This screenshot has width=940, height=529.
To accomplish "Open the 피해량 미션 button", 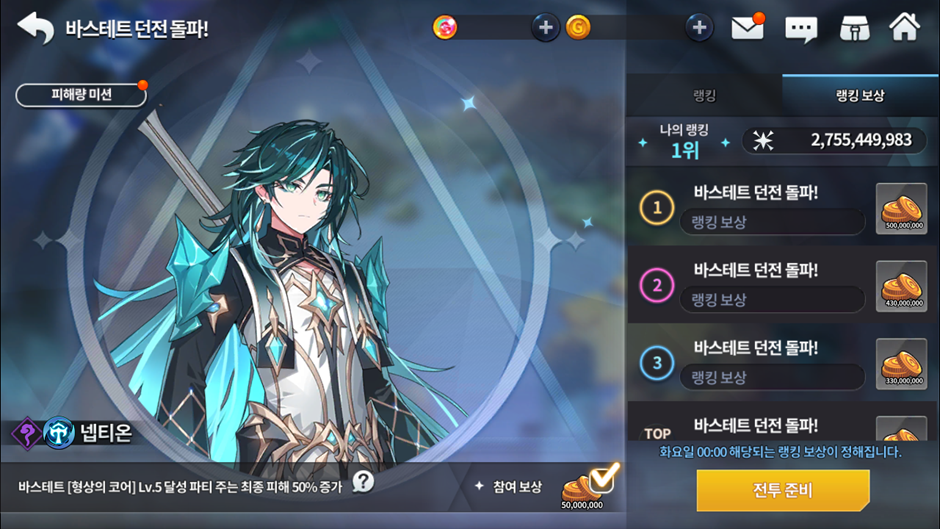I will point(81,95).
